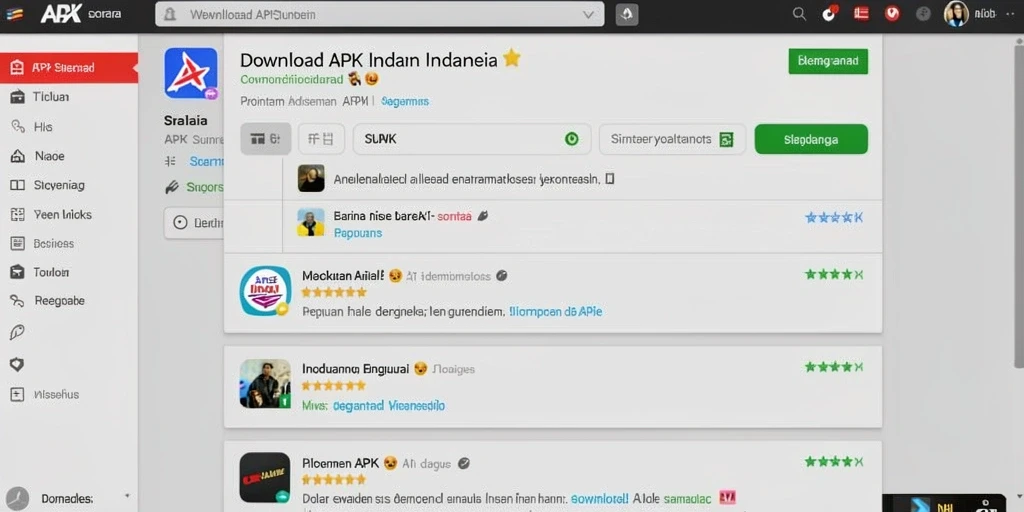Click the sownilotel link in bottom card
This screenshot has width=1024, height=512.
pyautogui.click(x=600, y=499)
